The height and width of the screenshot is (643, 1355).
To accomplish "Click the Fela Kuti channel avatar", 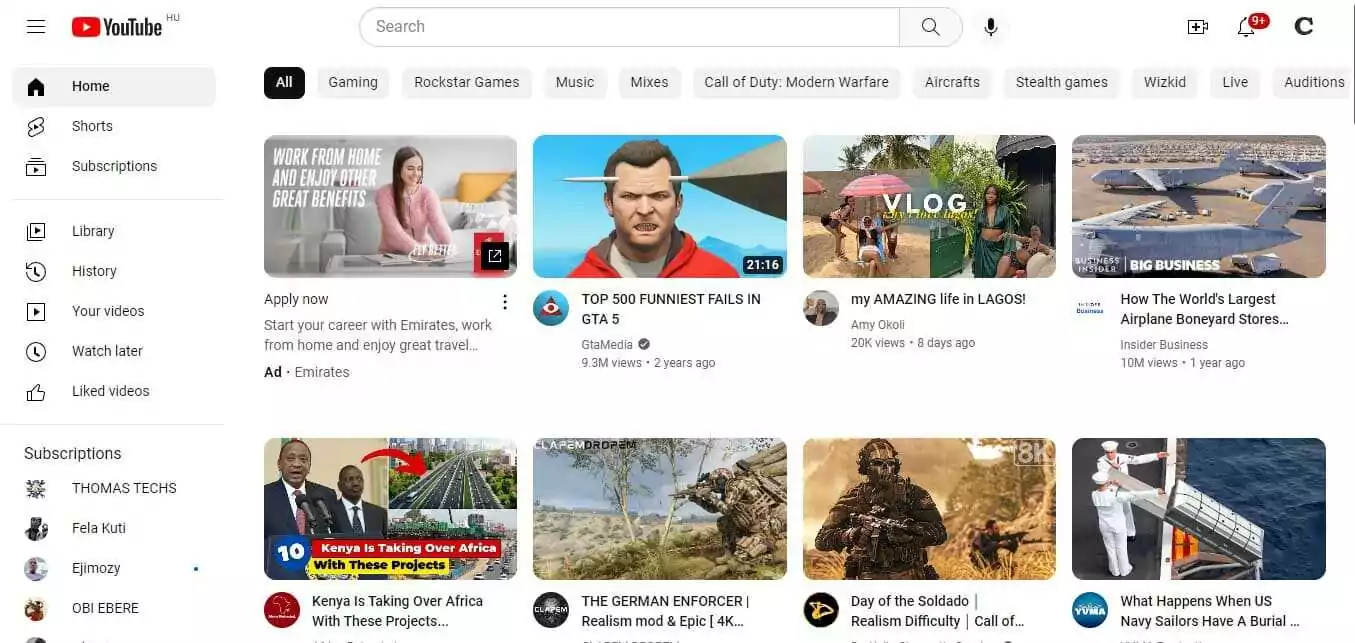I will (x=36, y=529).
